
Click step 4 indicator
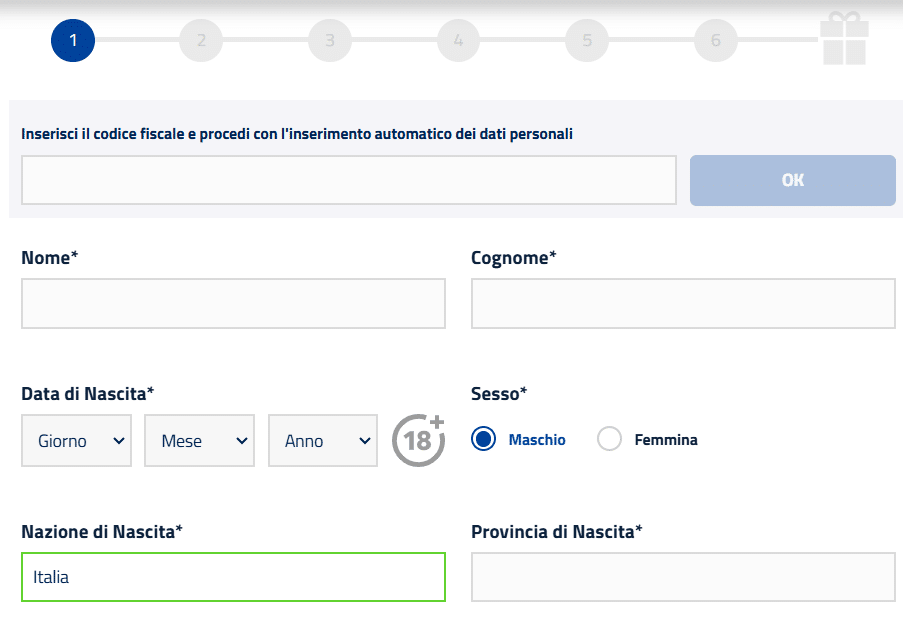click(458, 41)
